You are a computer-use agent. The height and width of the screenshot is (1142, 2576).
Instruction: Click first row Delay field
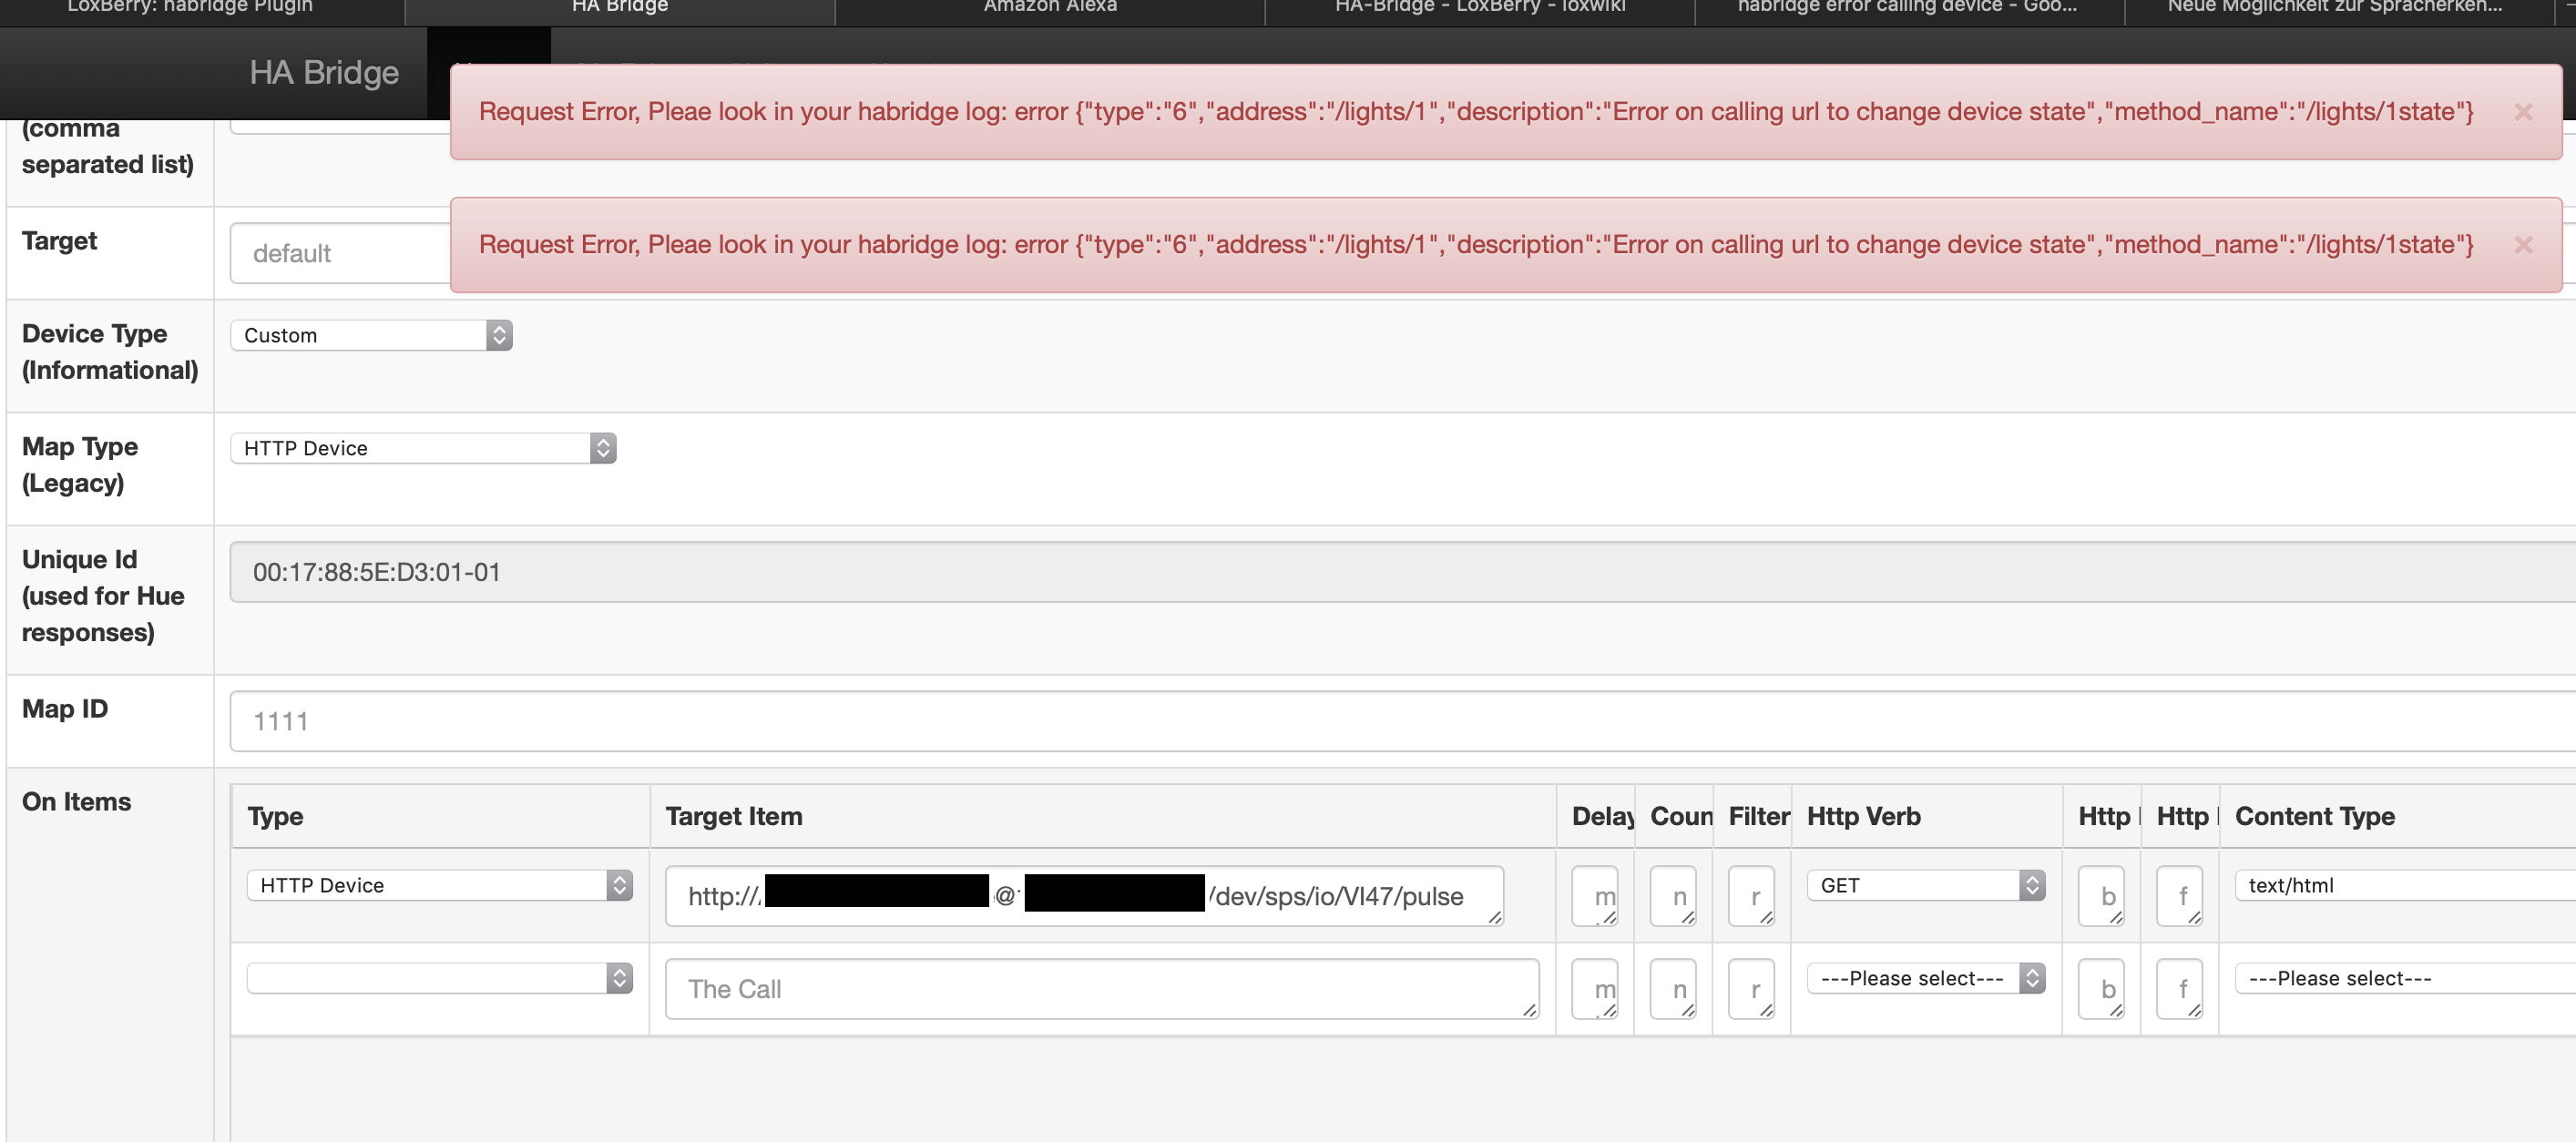click(1594, 896)
